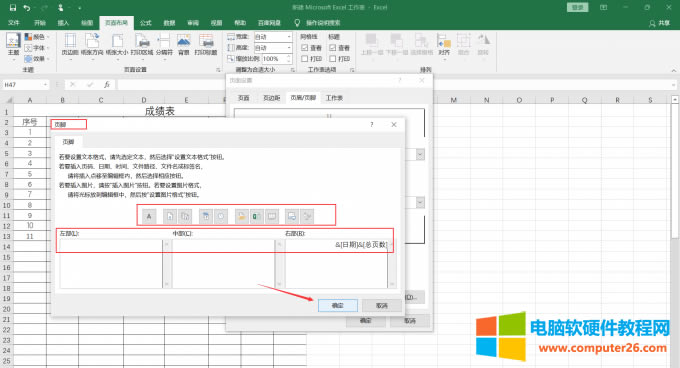Viewport: 680px width, 368px height.
Task: Toggle gridlines 查看 checkbox
Action: click(304, 48)
